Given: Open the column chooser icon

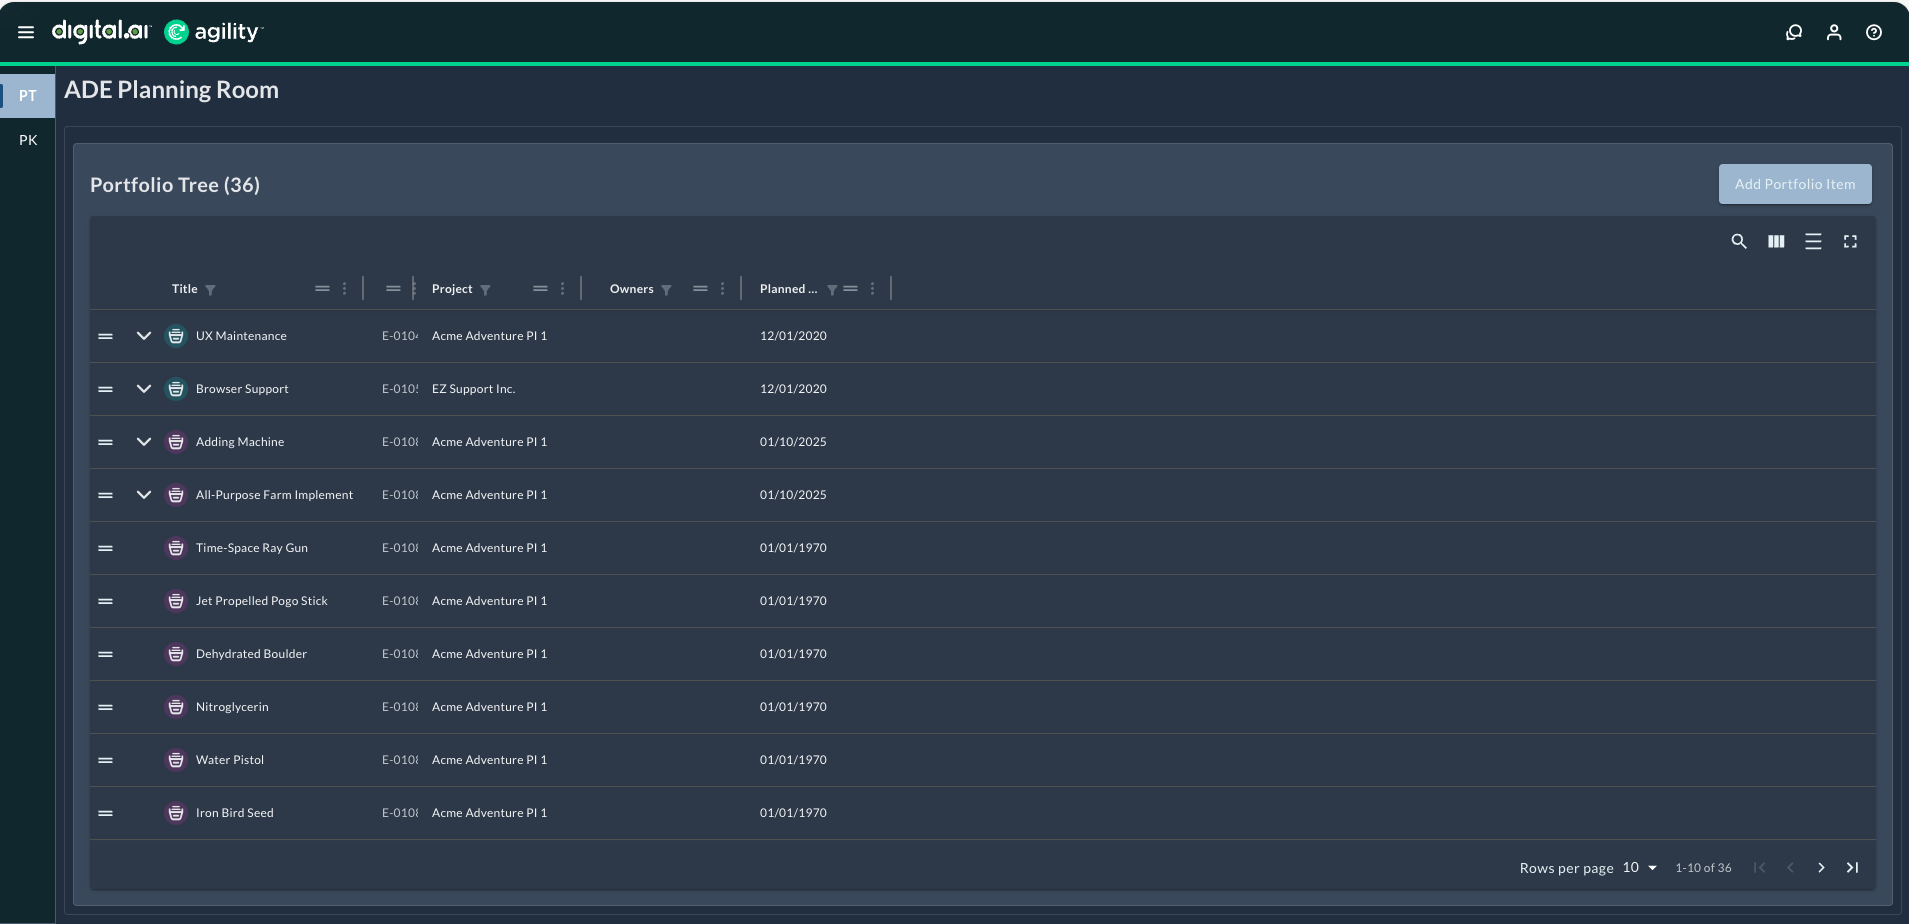Looking at the screenshot, I should (x=1775, y=241).
